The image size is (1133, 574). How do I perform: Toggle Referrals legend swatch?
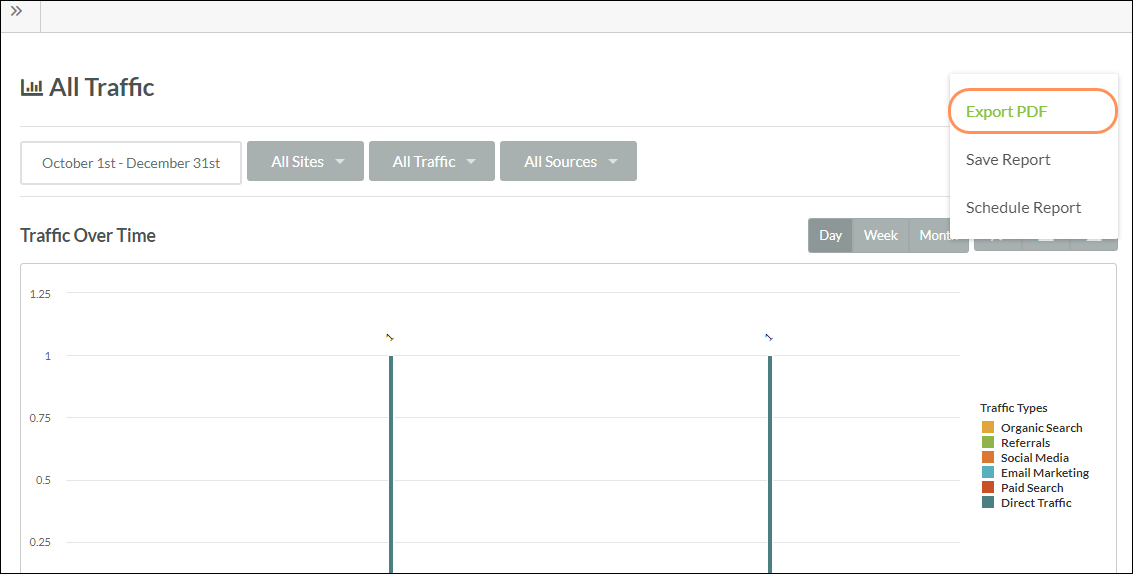(x=988, y=442)
